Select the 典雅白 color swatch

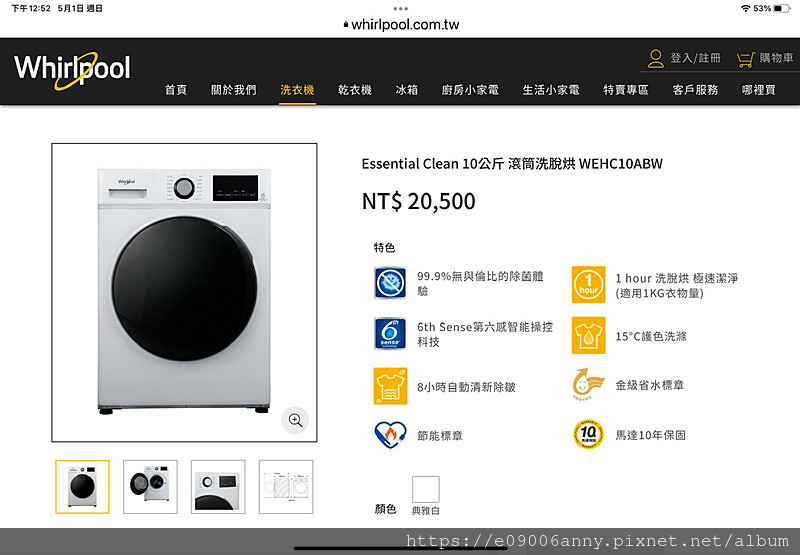426,489
